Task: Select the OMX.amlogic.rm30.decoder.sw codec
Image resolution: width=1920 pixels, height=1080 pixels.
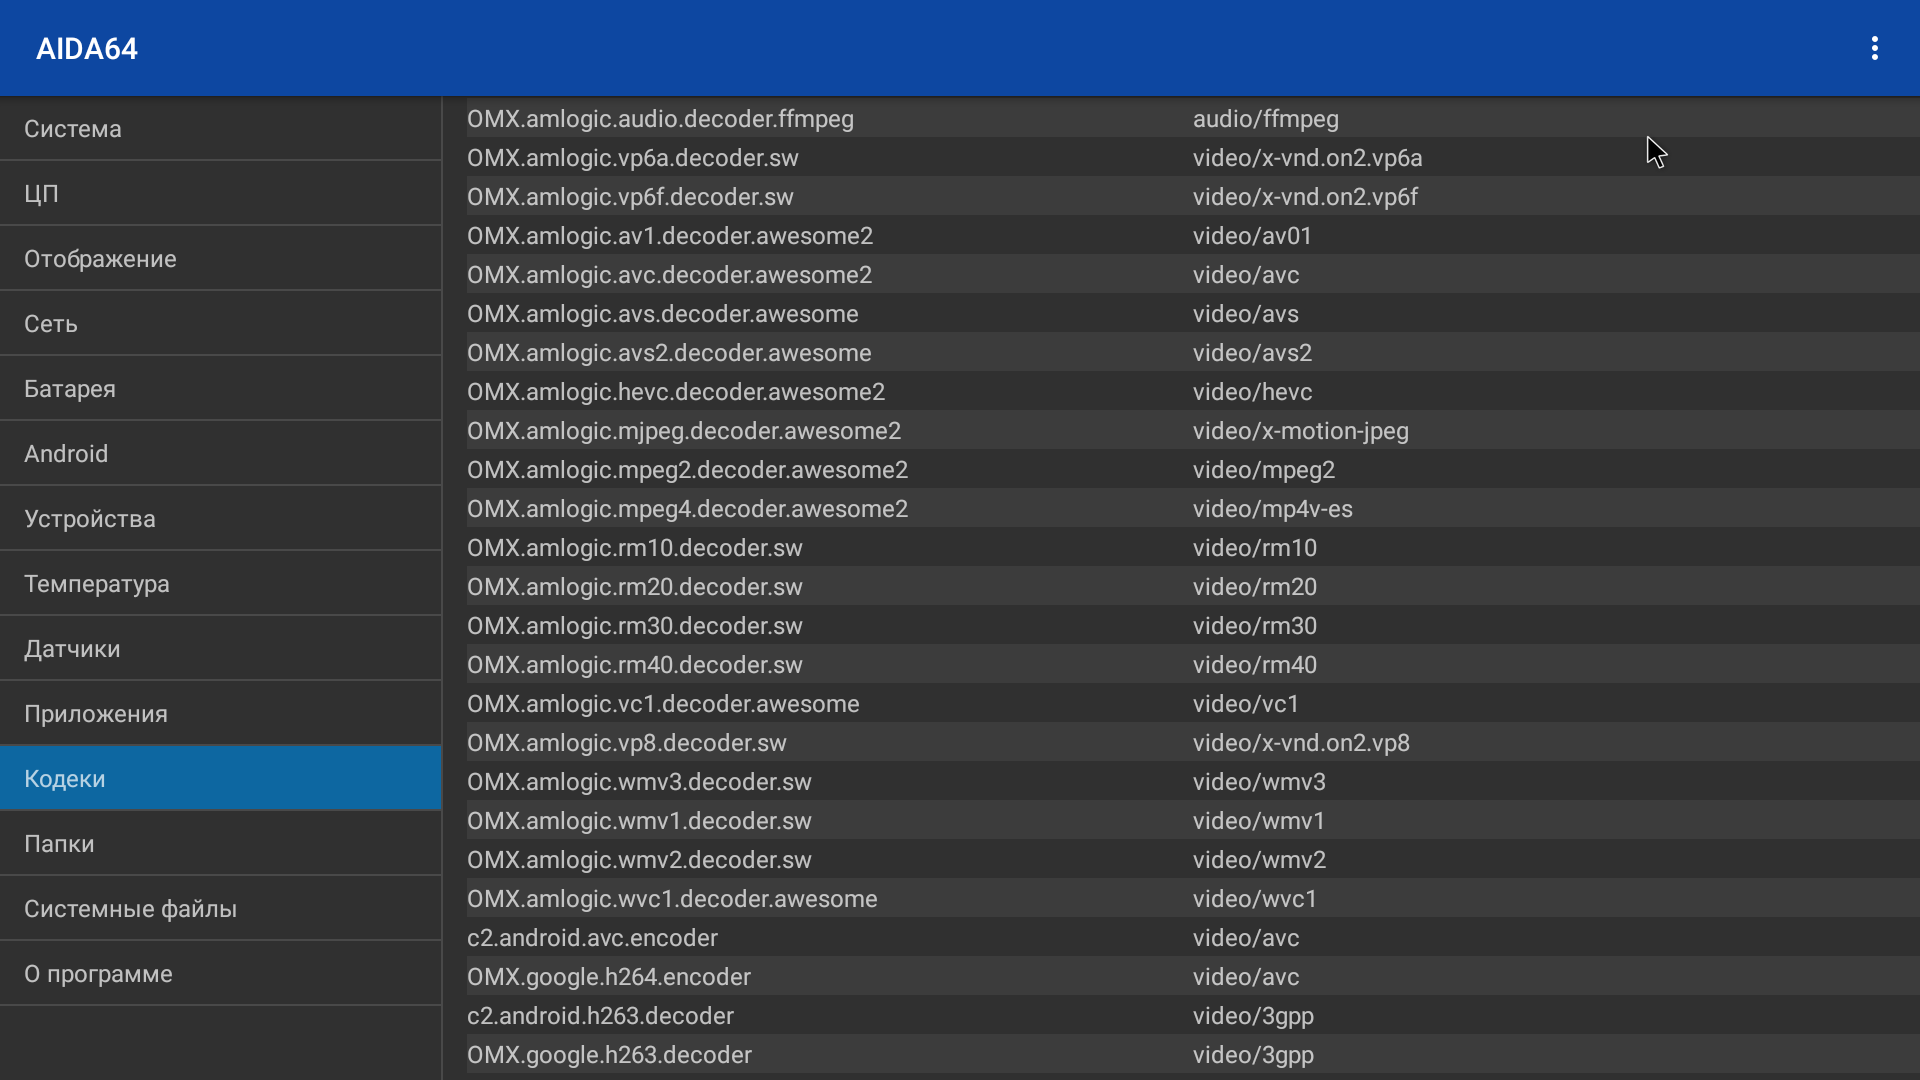Action: [x=1192, y=626]
